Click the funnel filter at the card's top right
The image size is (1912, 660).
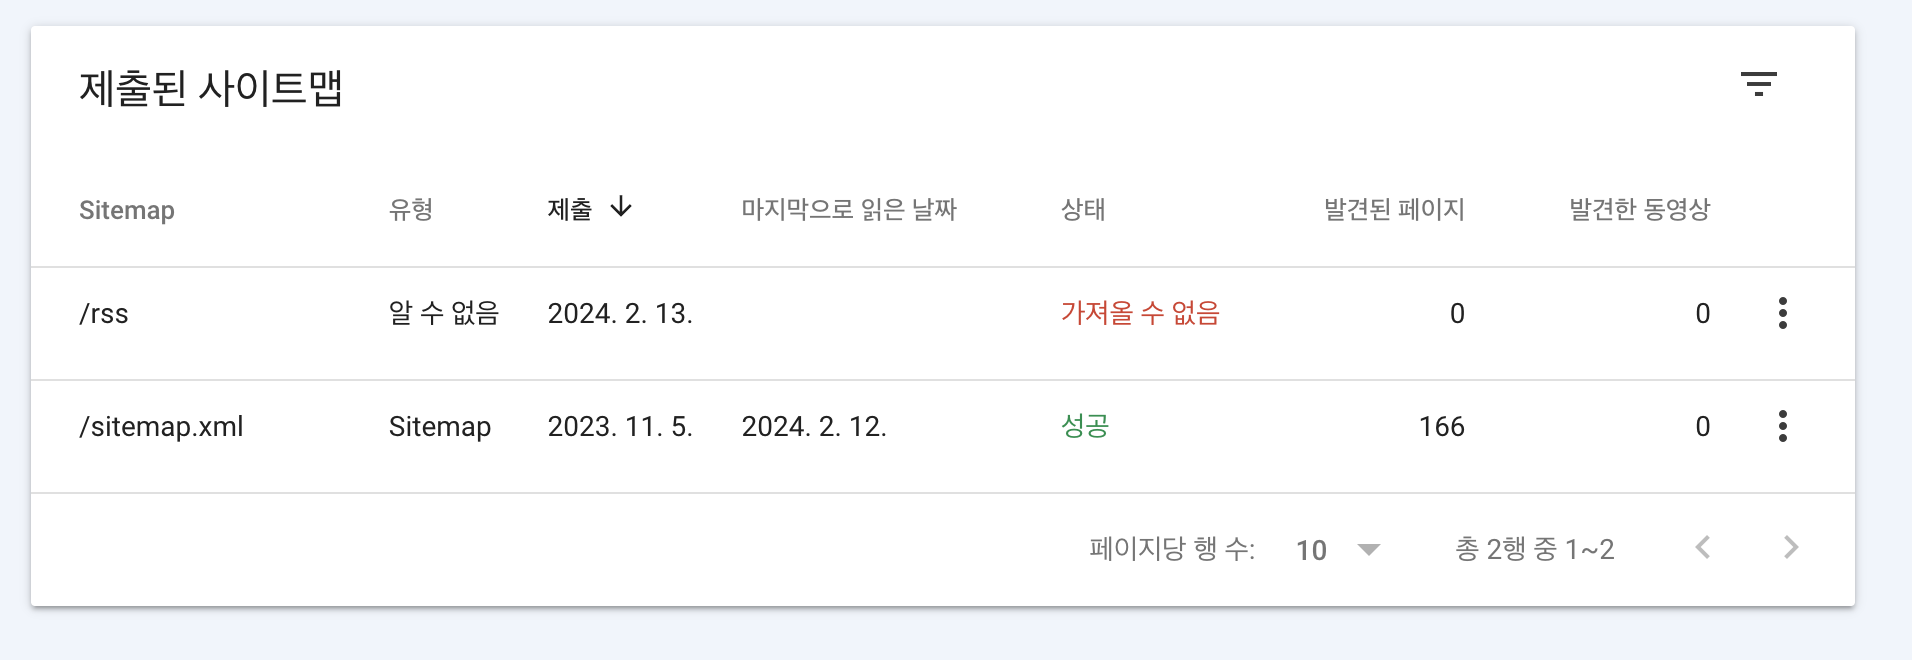1761,84
